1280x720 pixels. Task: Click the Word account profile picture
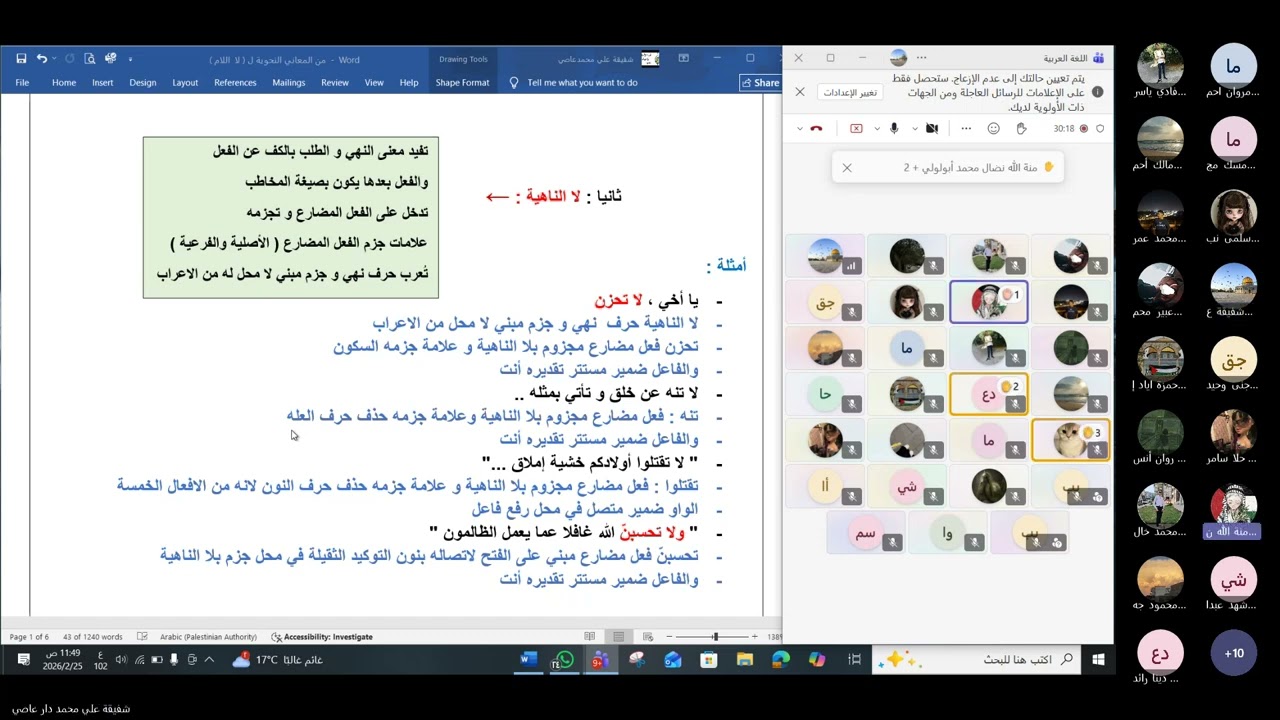point(650,59)
